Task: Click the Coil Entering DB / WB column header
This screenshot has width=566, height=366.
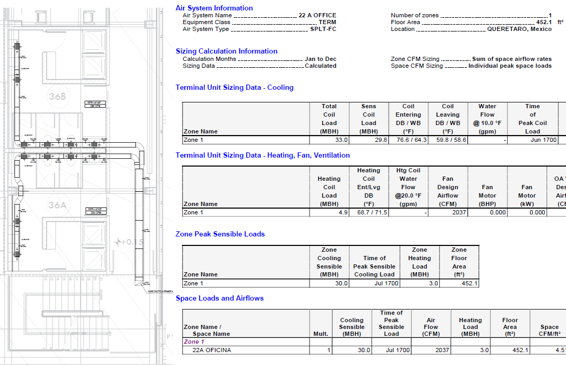Action: (408, 119)
